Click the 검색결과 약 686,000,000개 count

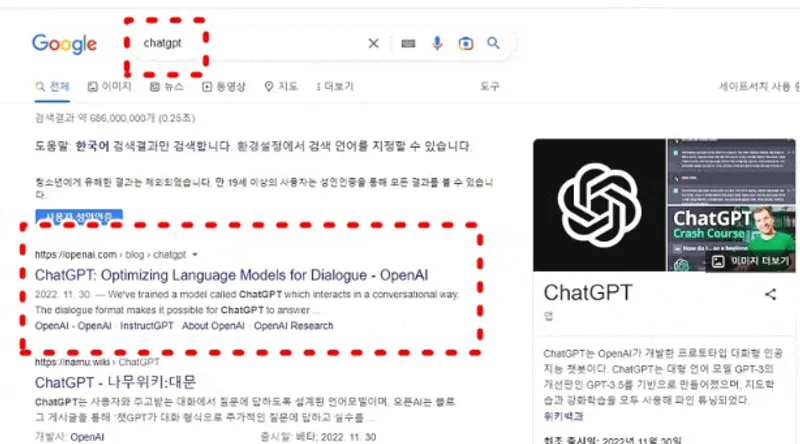pyautogui.click(x=115, y=118)
